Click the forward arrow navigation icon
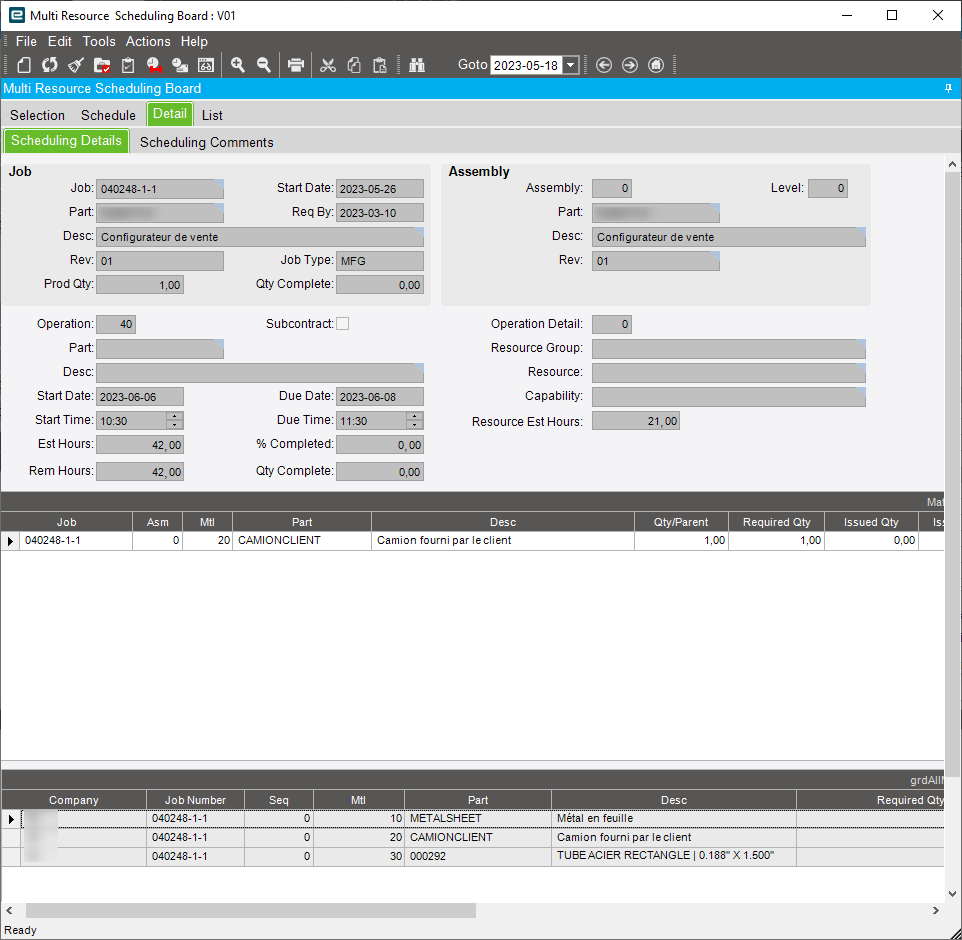The height and width of the screenshot is (940, 962). pos(630,65)
